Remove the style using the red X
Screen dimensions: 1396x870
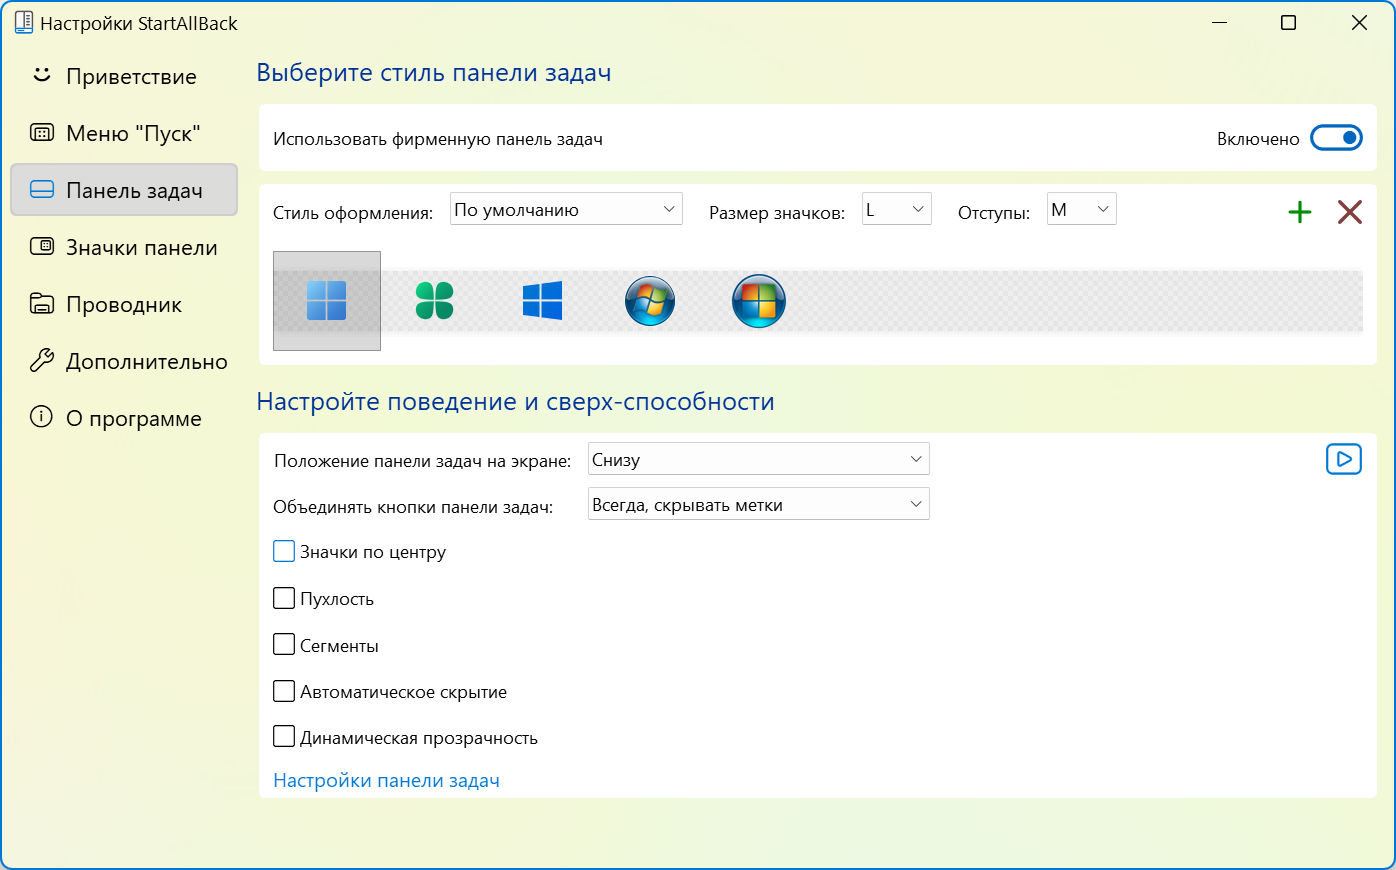[x=1350, y=212]
